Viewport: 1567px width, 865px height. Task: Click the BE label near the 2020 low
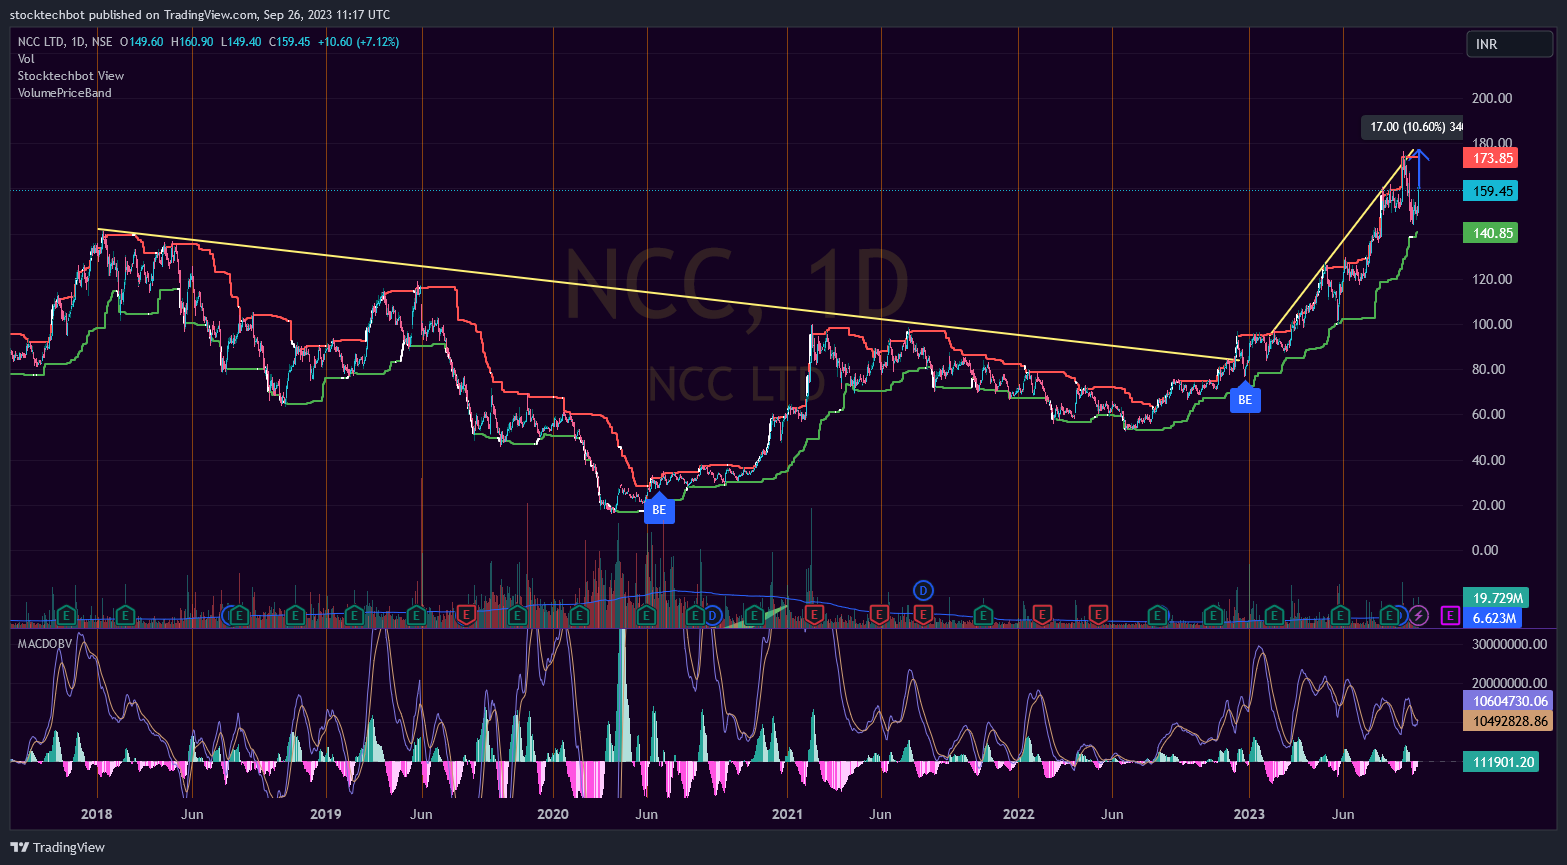(659, 508)
